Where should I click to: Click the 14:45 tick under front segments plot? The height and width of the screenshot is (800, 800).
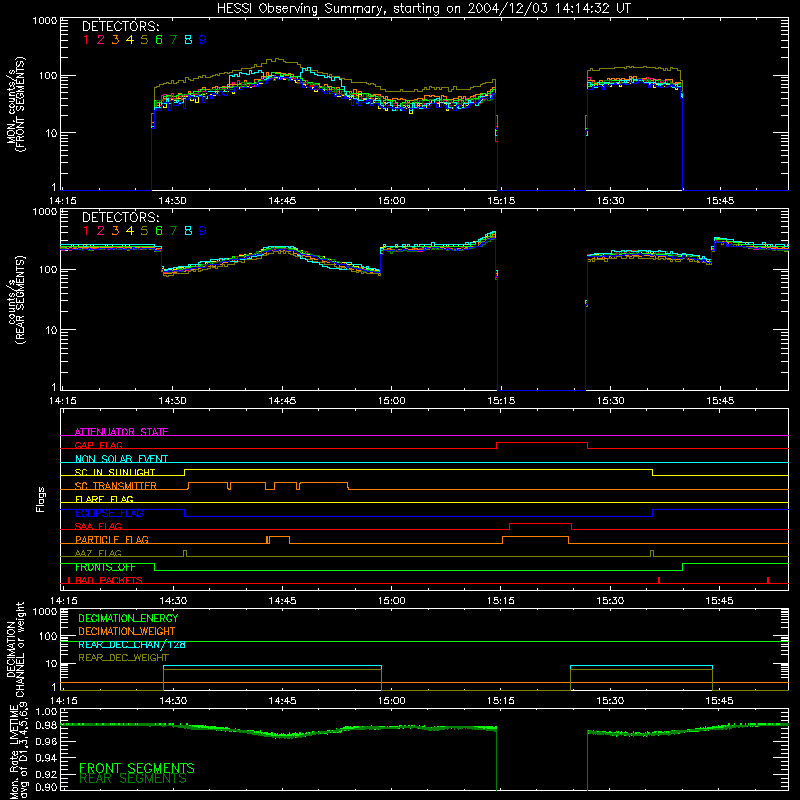pos(282,201)
